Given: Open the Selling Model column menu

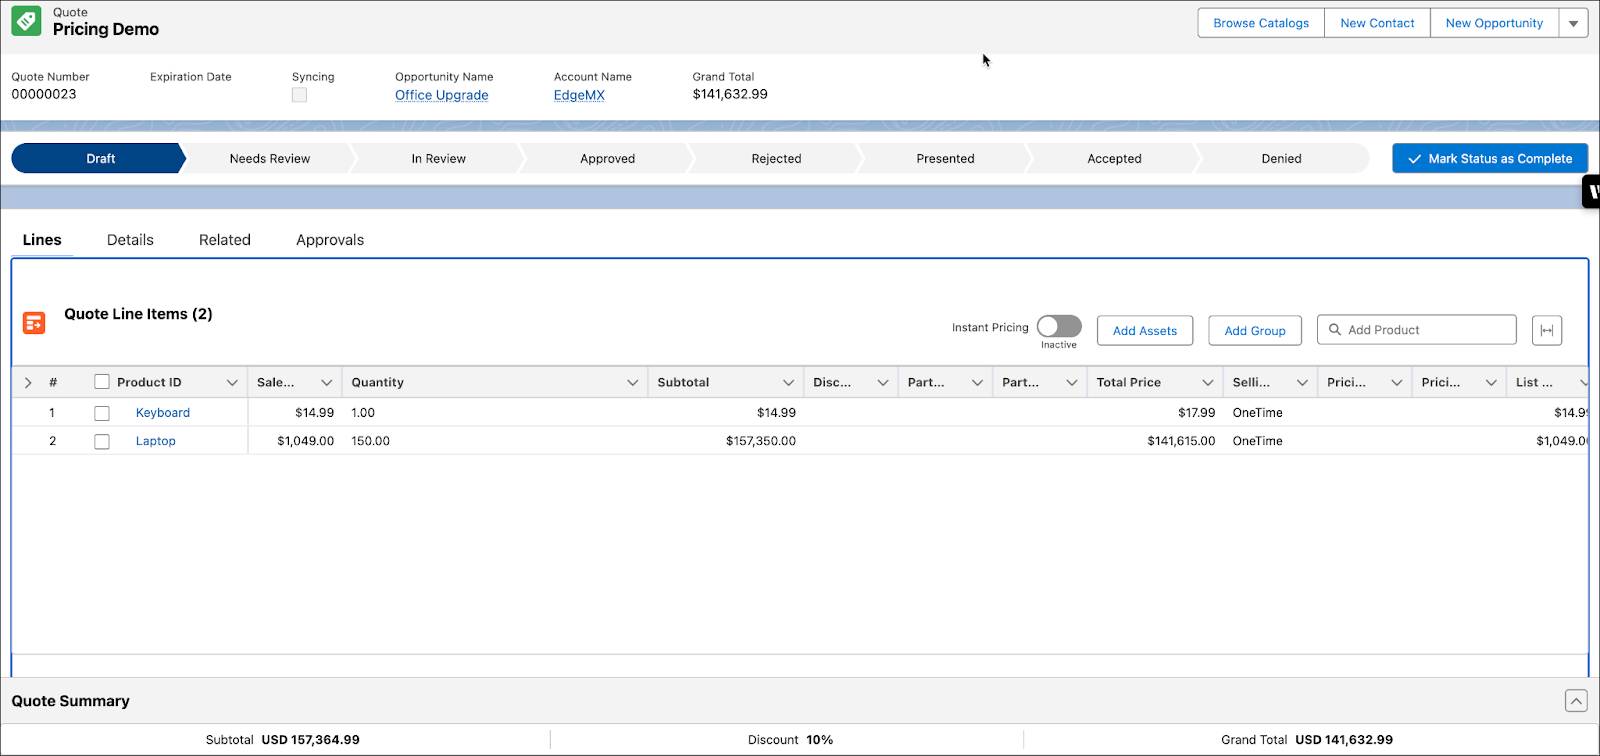Looking at the screenshot, I should pyautogui.click(x=1302, y=382).
